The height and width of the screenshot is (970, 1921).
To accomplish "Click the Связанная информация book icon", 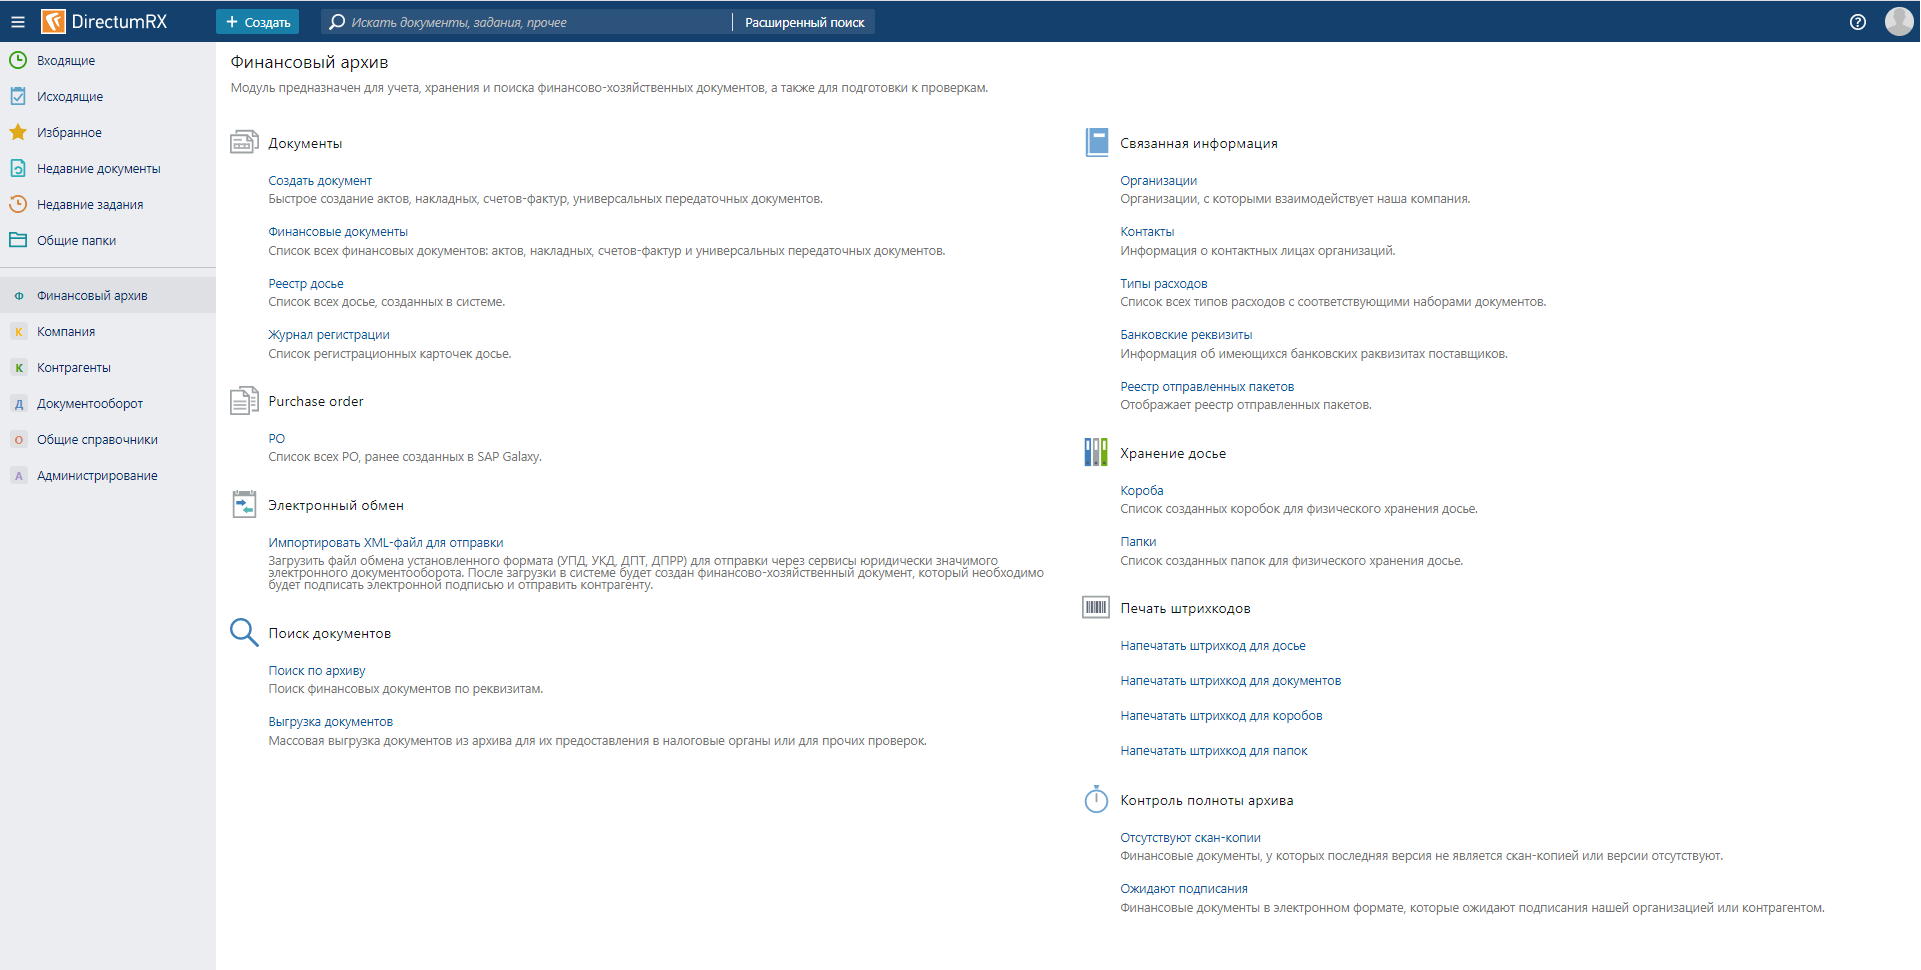I will [x=1097, y=142].
